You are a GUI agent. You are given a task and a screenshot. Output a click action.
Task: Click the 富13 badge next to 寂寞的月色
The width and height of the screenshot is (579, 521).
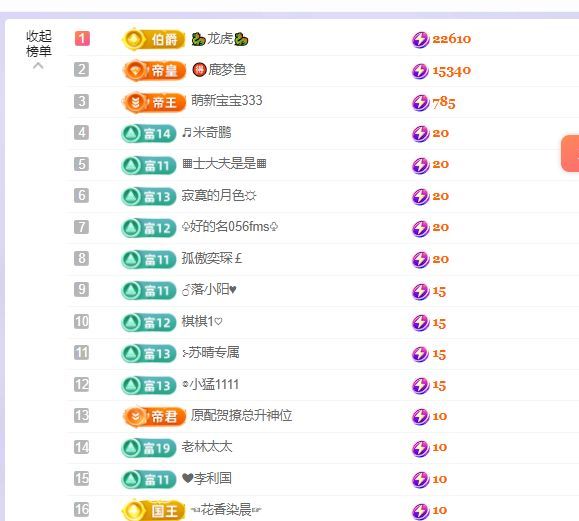coord(148,196)
